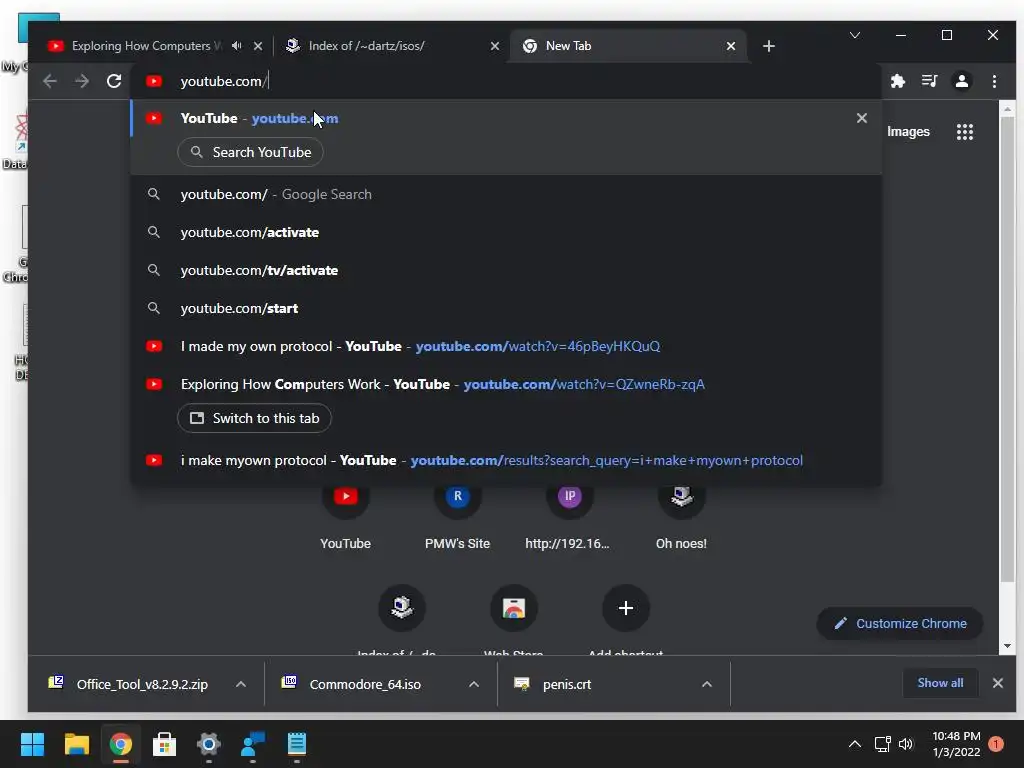This screenshot has width=1024, height=768.
Task: Open a new tab with plus button
Action: (769, 46)
